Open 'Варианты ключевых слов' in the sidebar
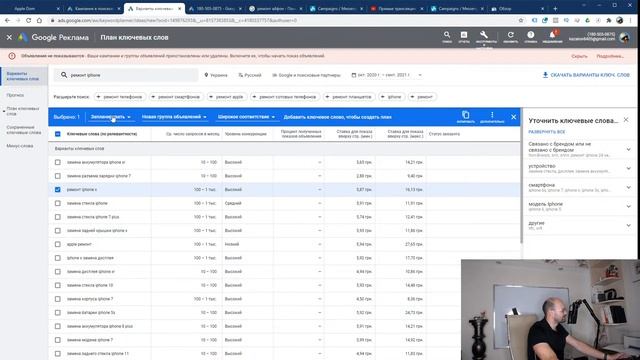Image resolution: width=640 pixels, height=360 pixels. pyautogui.click(x=24, y=76)
